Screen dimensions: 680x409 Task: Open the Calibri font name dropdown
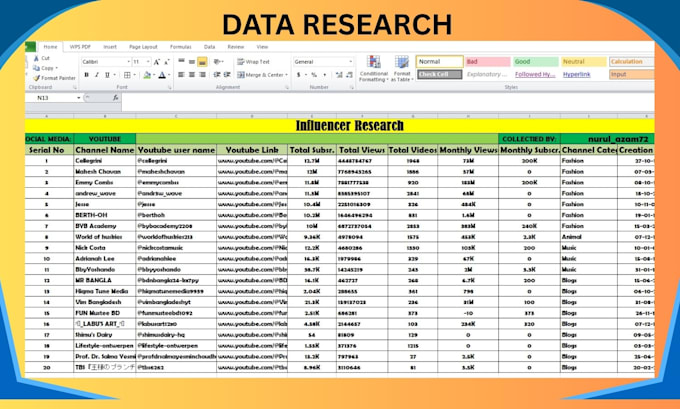point(128,62)
